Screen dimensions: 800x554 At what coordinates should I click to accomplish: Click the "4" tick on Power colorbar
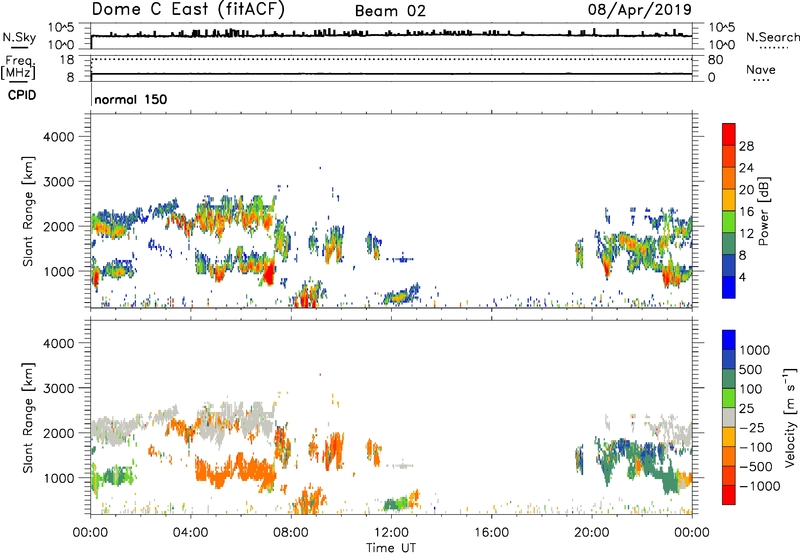[742, 277]
